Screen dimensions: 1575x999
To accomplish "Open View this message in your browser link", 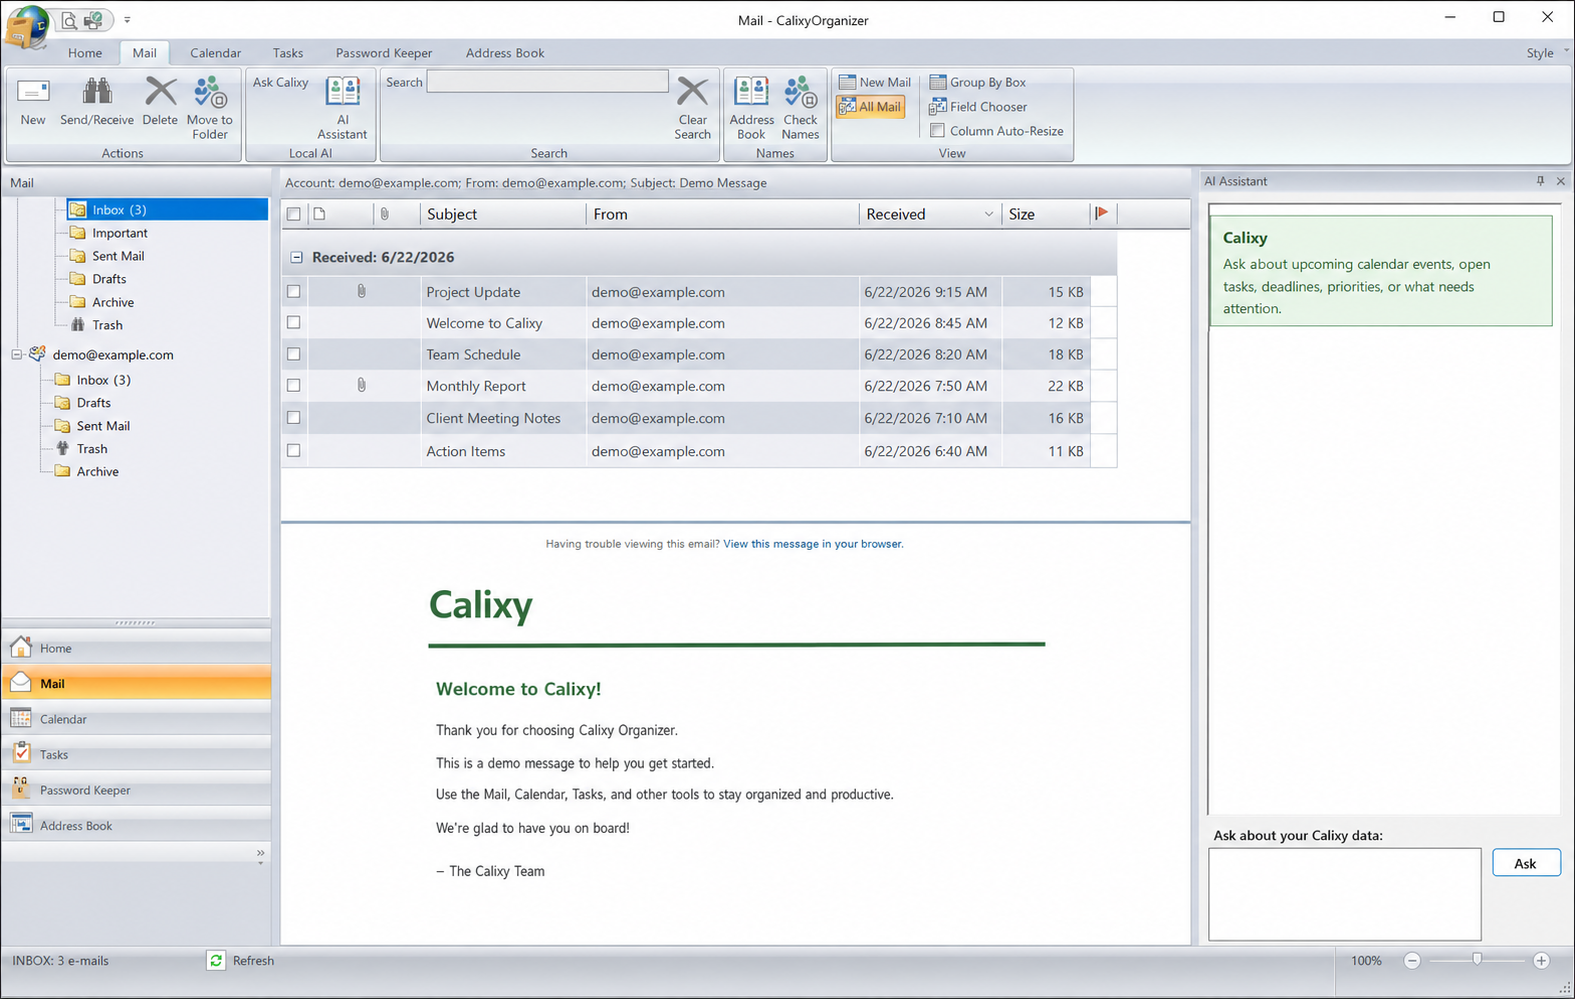I will [813, 544].
